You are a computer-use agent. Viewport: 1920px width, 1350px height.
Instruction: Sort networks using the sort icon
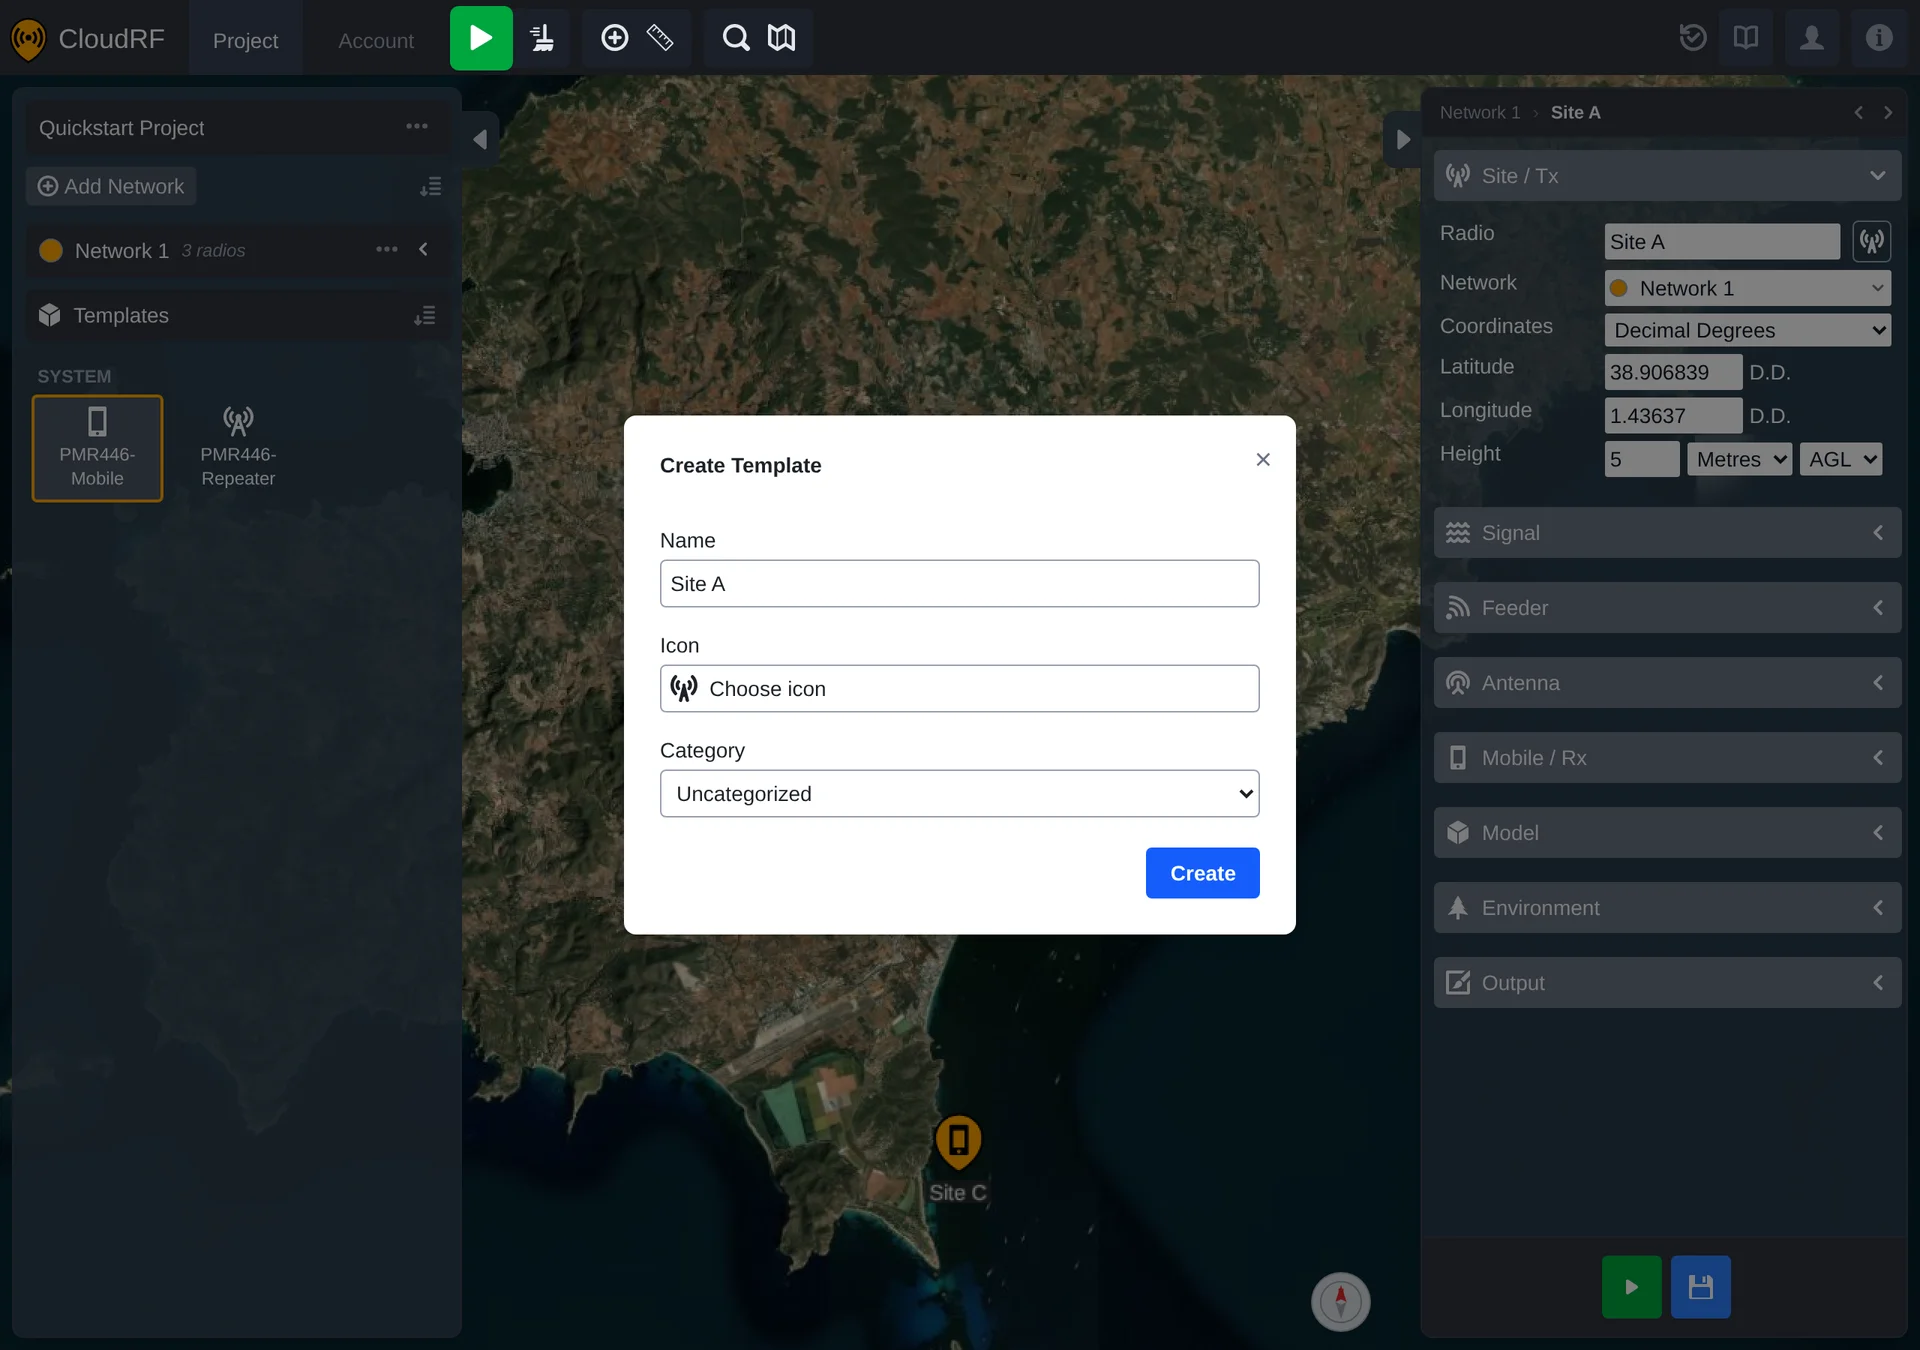(431, 187)
